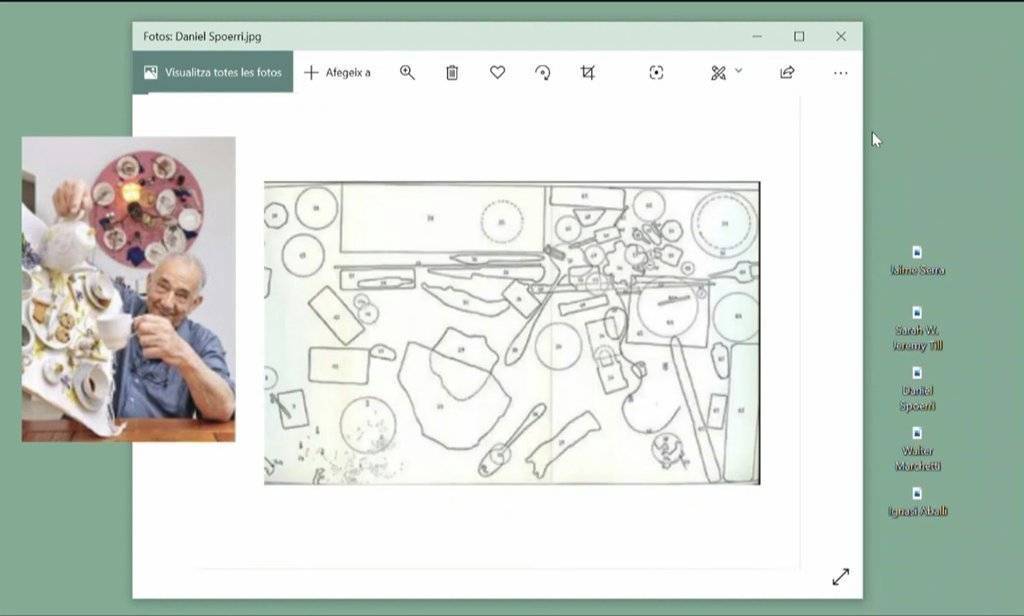Image resolution: width=1024 pixels, height=616 pixels.
Task: Select the crop tool icon
Action: click(588, 73)
